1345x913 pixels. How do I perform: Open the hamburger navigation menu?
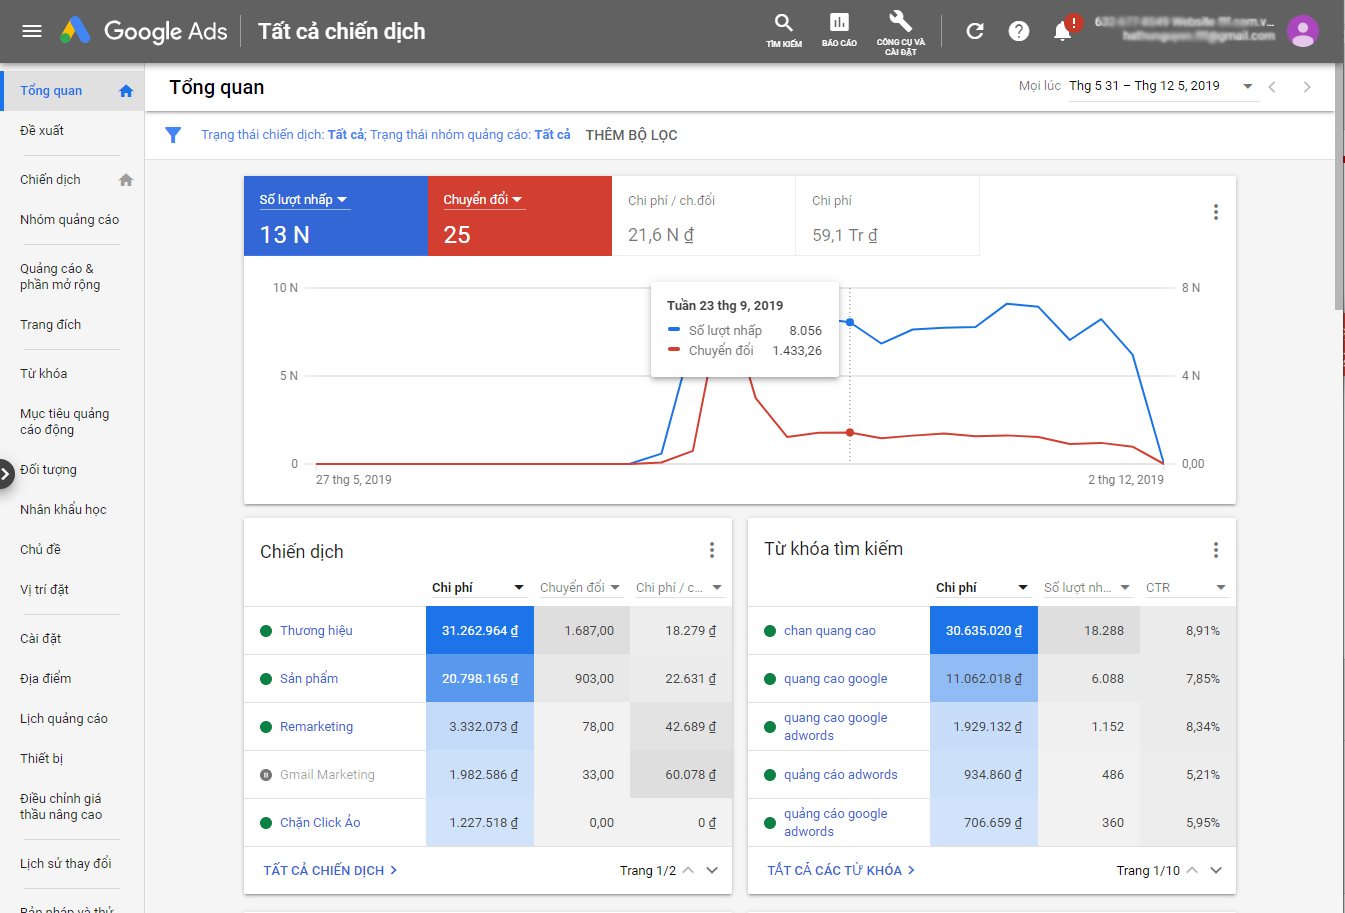click(x=31, y=30)
